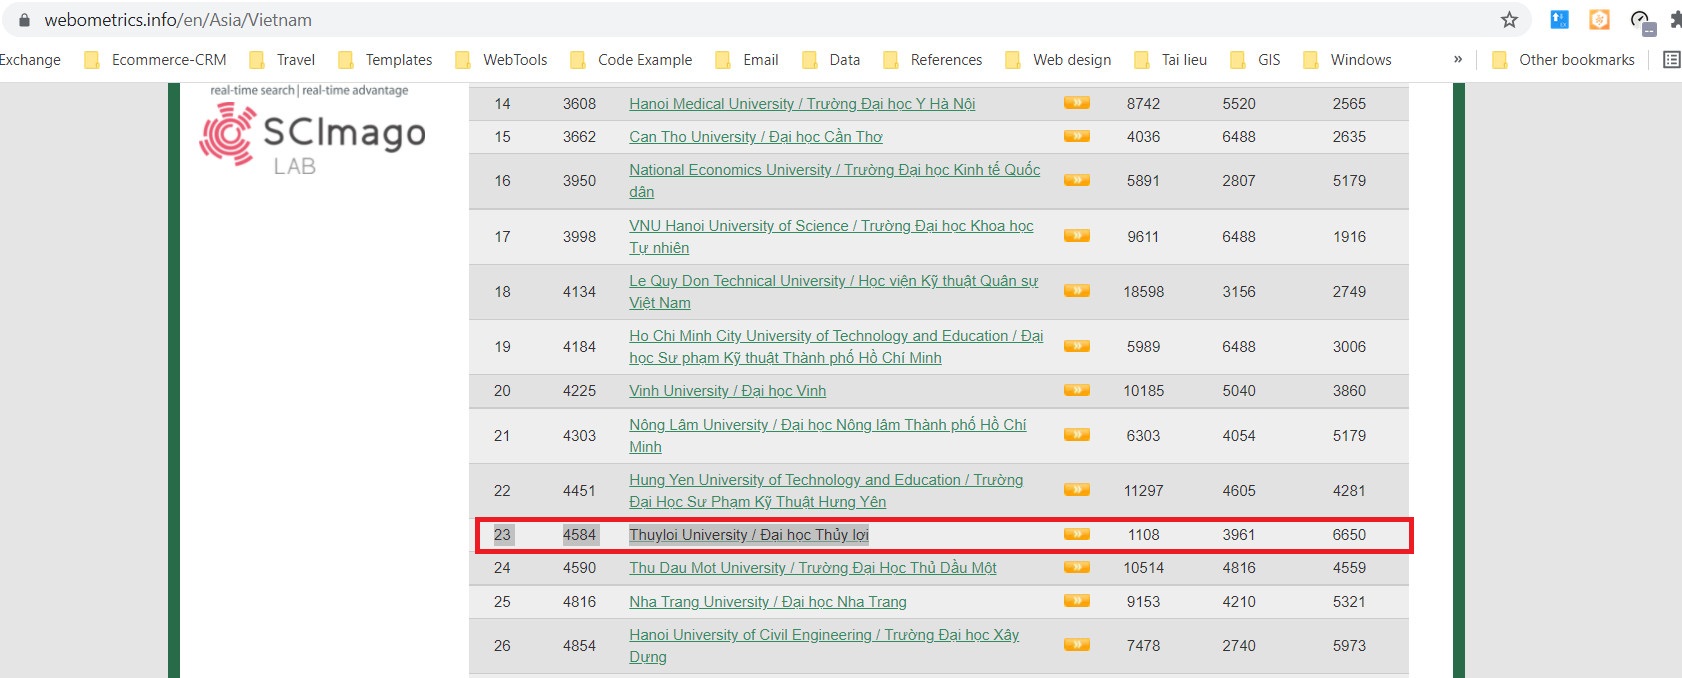Image resolution: width=1682 pixels, height=678 pixels.
Task: Click the site lock icon in address bar
Action: tap(24, 20)
